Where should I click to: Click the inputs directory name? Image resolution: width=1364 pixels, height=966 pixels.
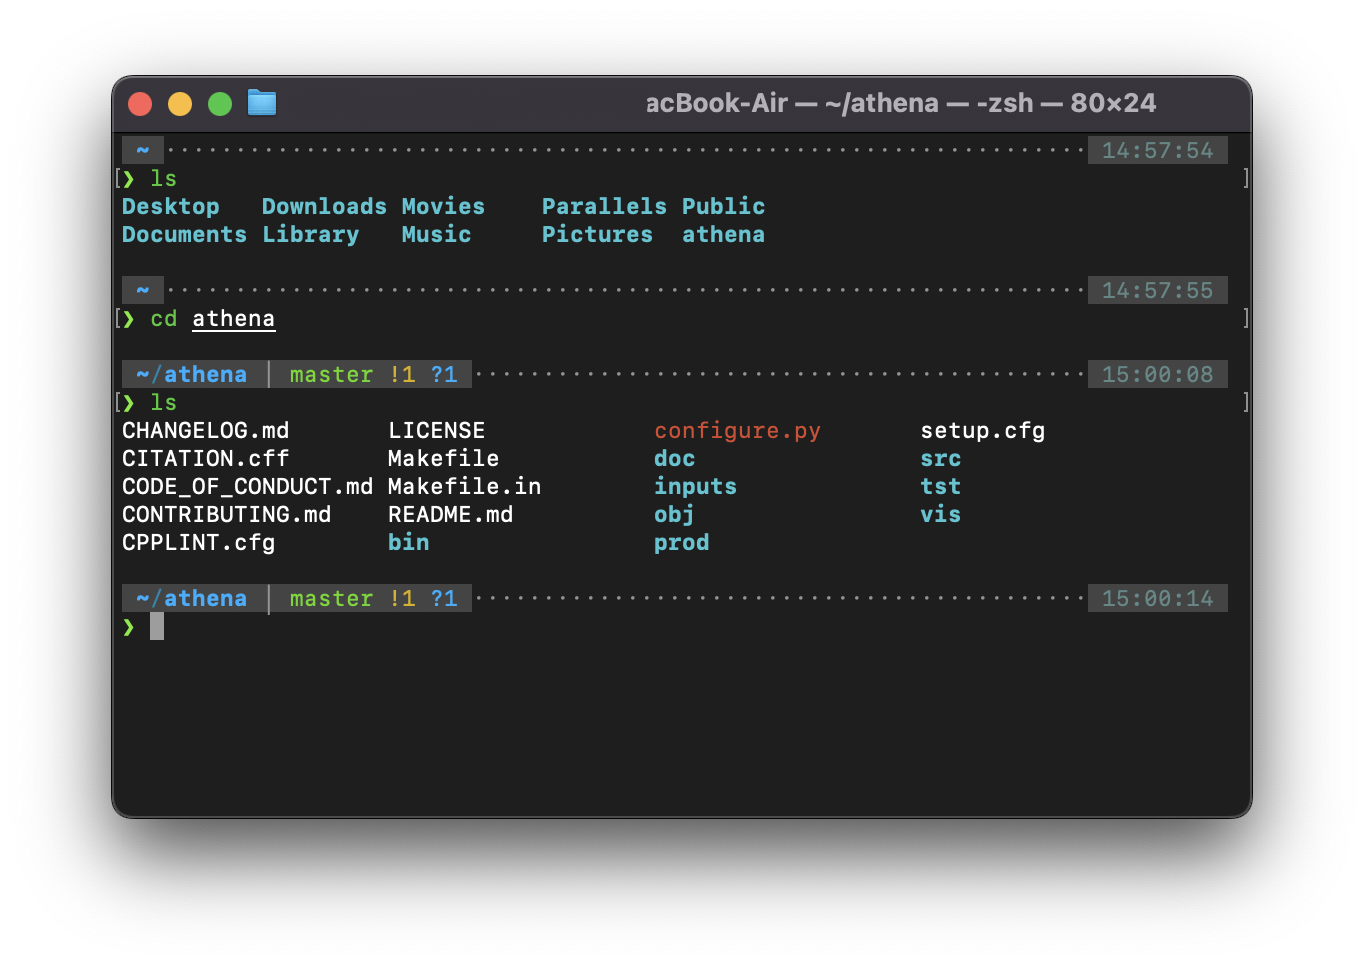(x=695, y=487)
